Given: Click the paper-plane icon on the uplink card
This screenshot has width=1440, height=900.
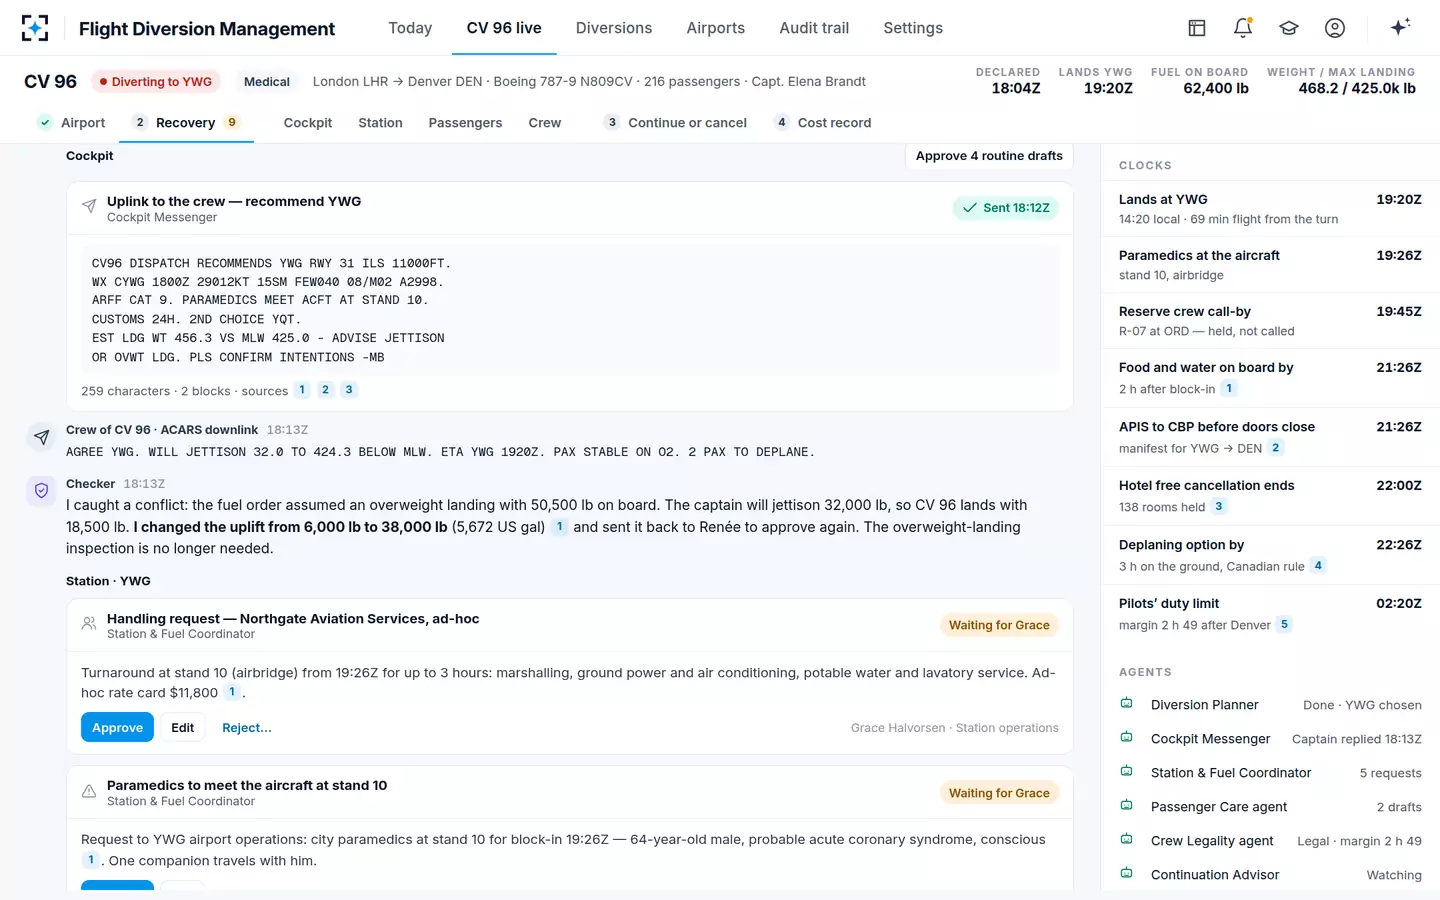Looking at the screenshot, I should point(89,207).
